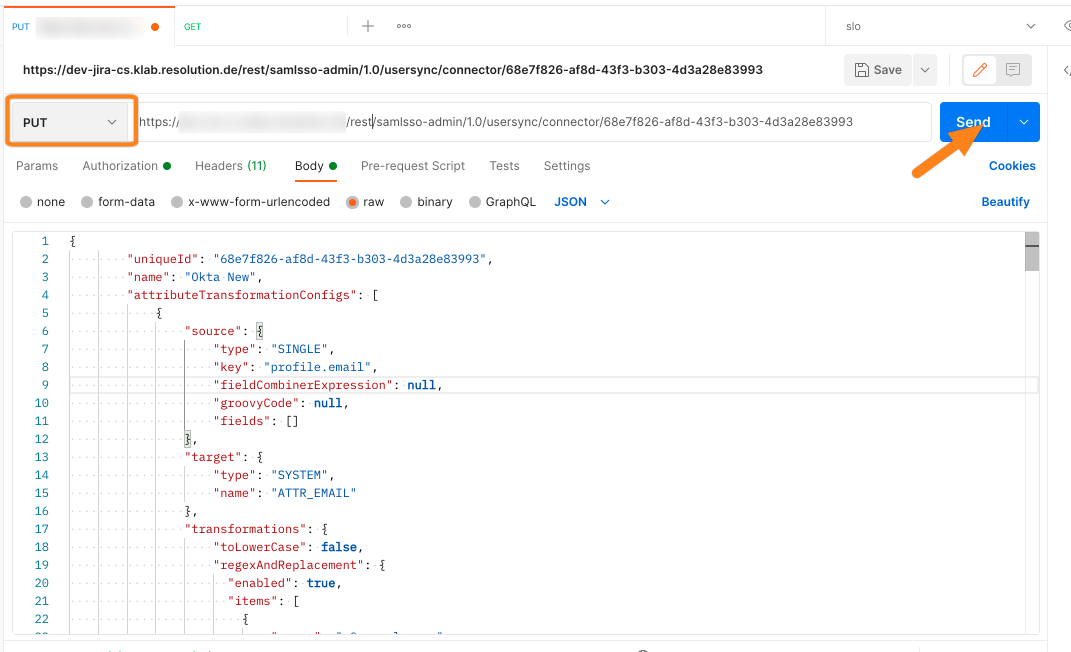Image resolution: width=1071 pixels, height=652 pixels.
Task: Open a new request tab with plus icon
Action: 368,26
